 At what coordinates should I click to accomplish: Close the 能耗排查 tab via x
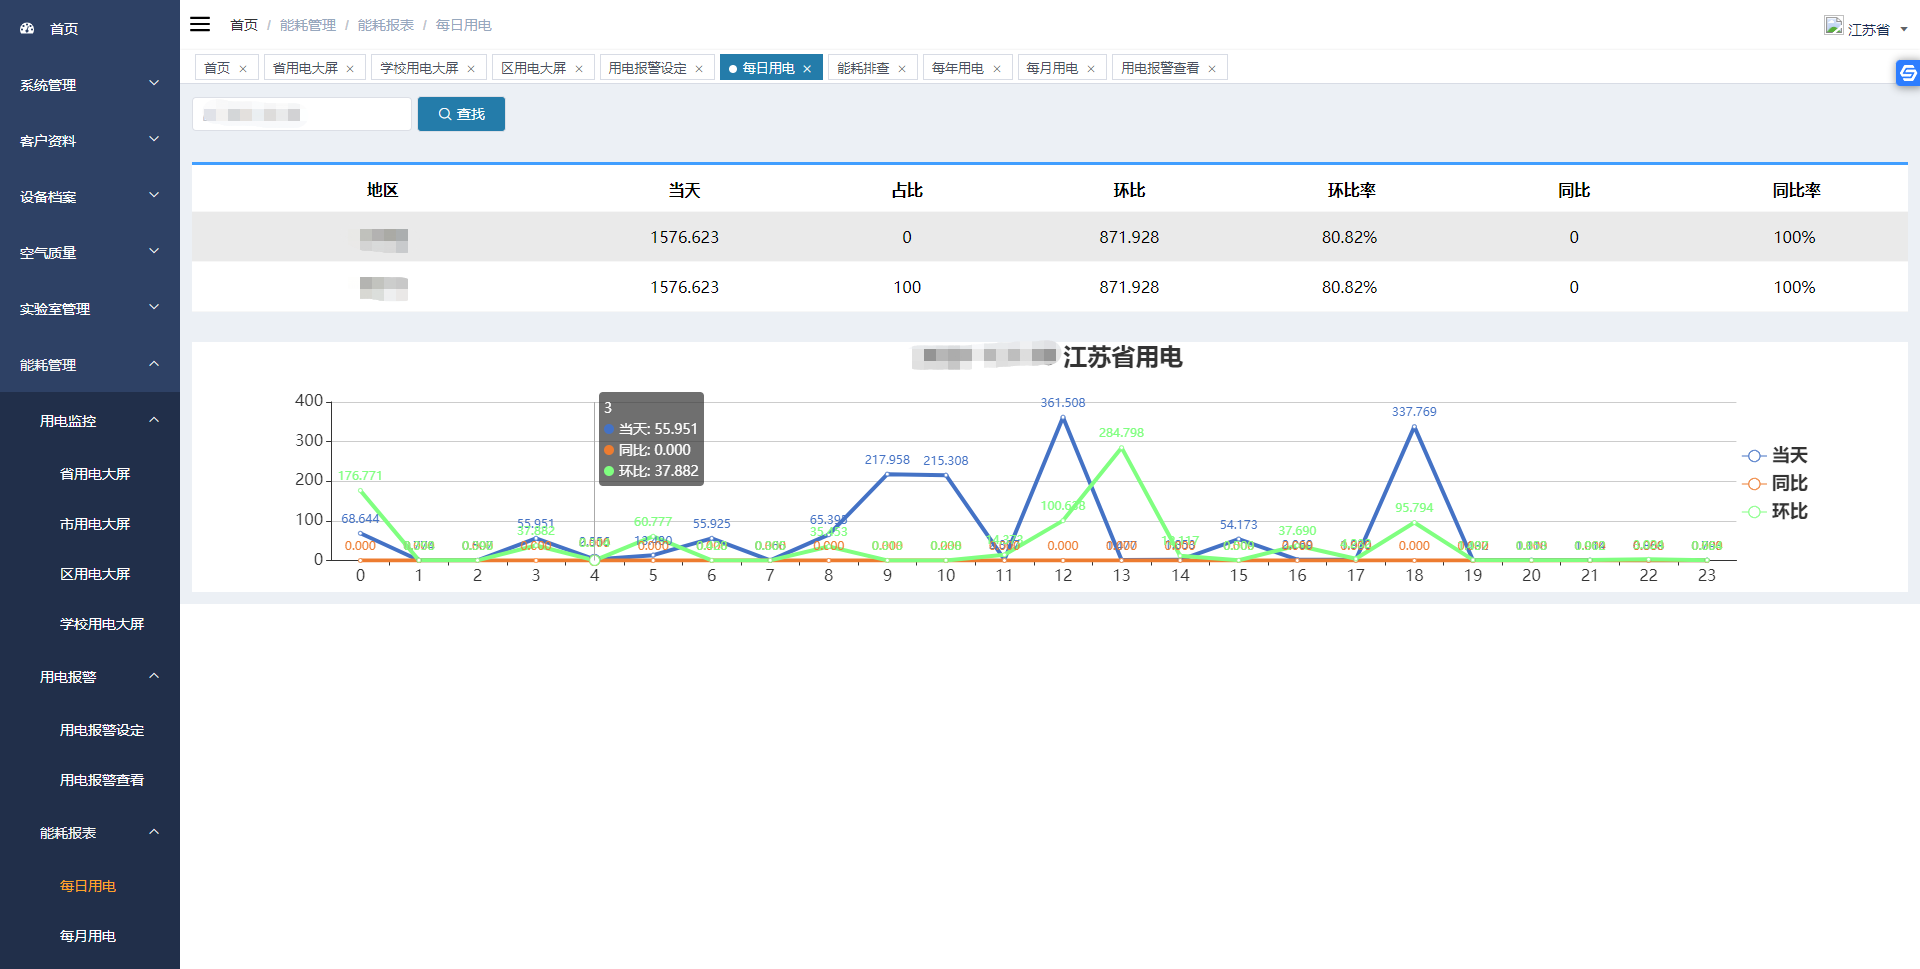click(x=902, y=69)
